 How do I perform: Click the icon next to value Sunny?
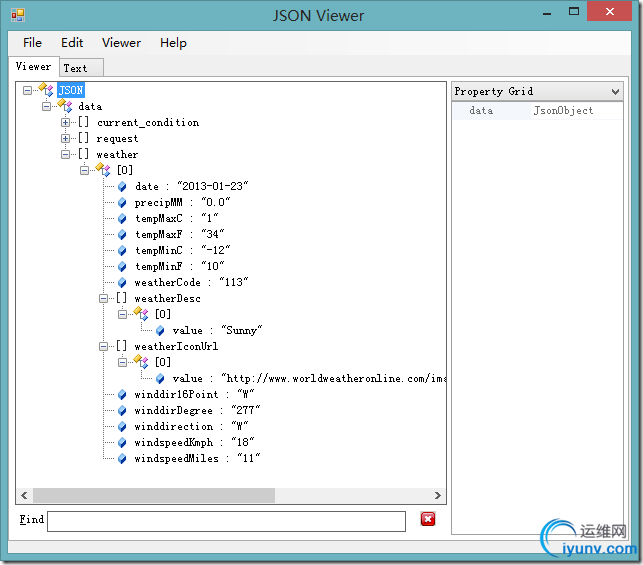pos(160,331)
